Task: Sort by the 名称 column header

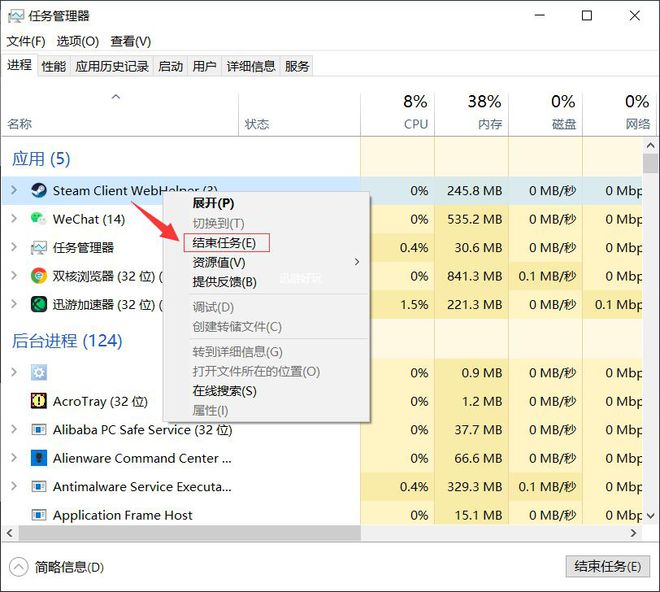Action: [120, 112]
